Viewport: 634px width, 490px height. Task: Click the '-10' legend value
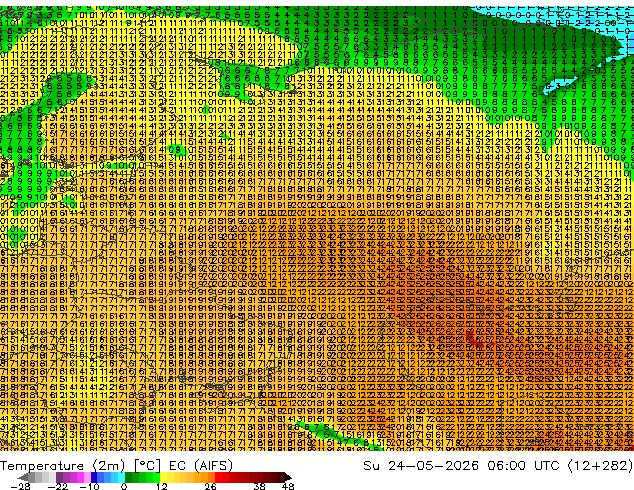89,486
